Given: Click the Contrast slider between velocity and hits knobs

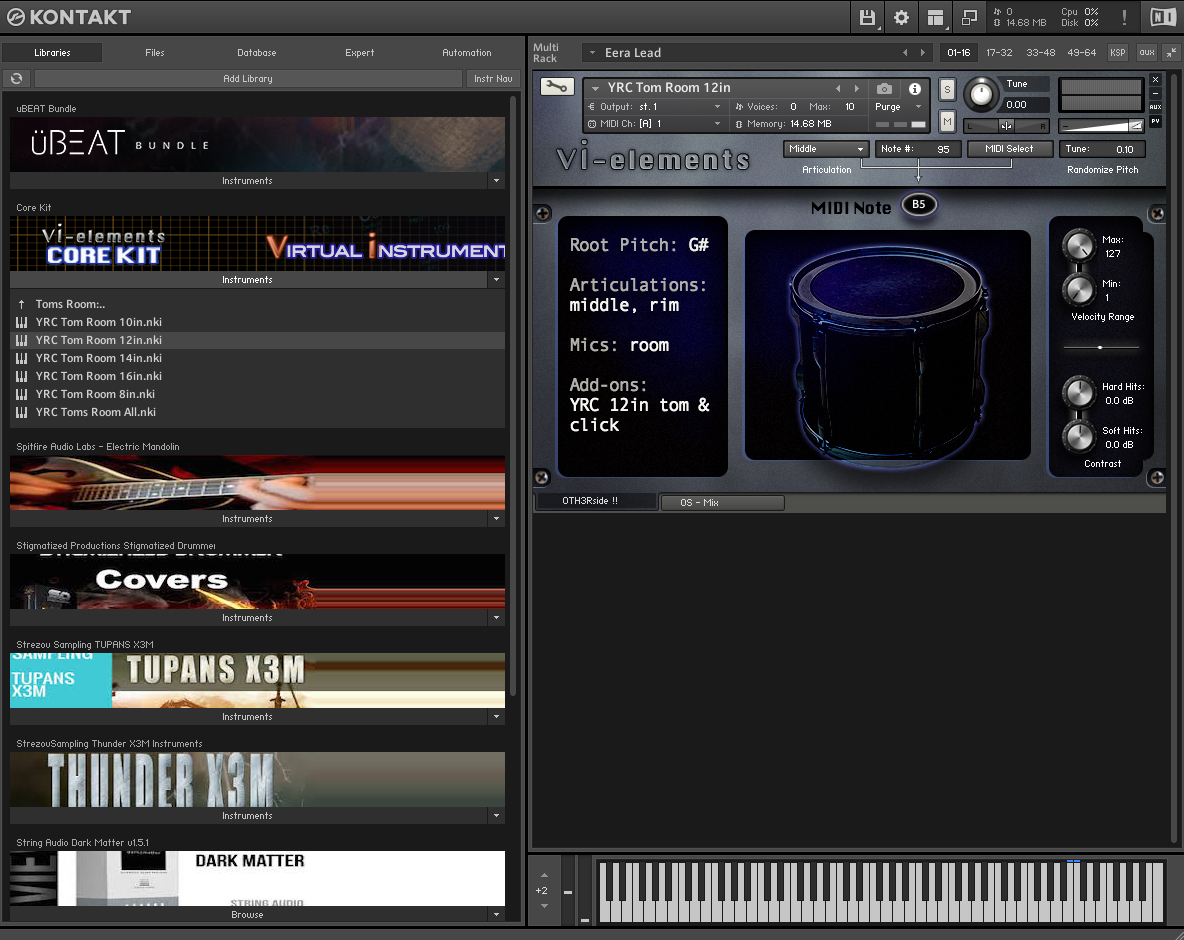Looking at the screenshot, I should point(1101,347).
